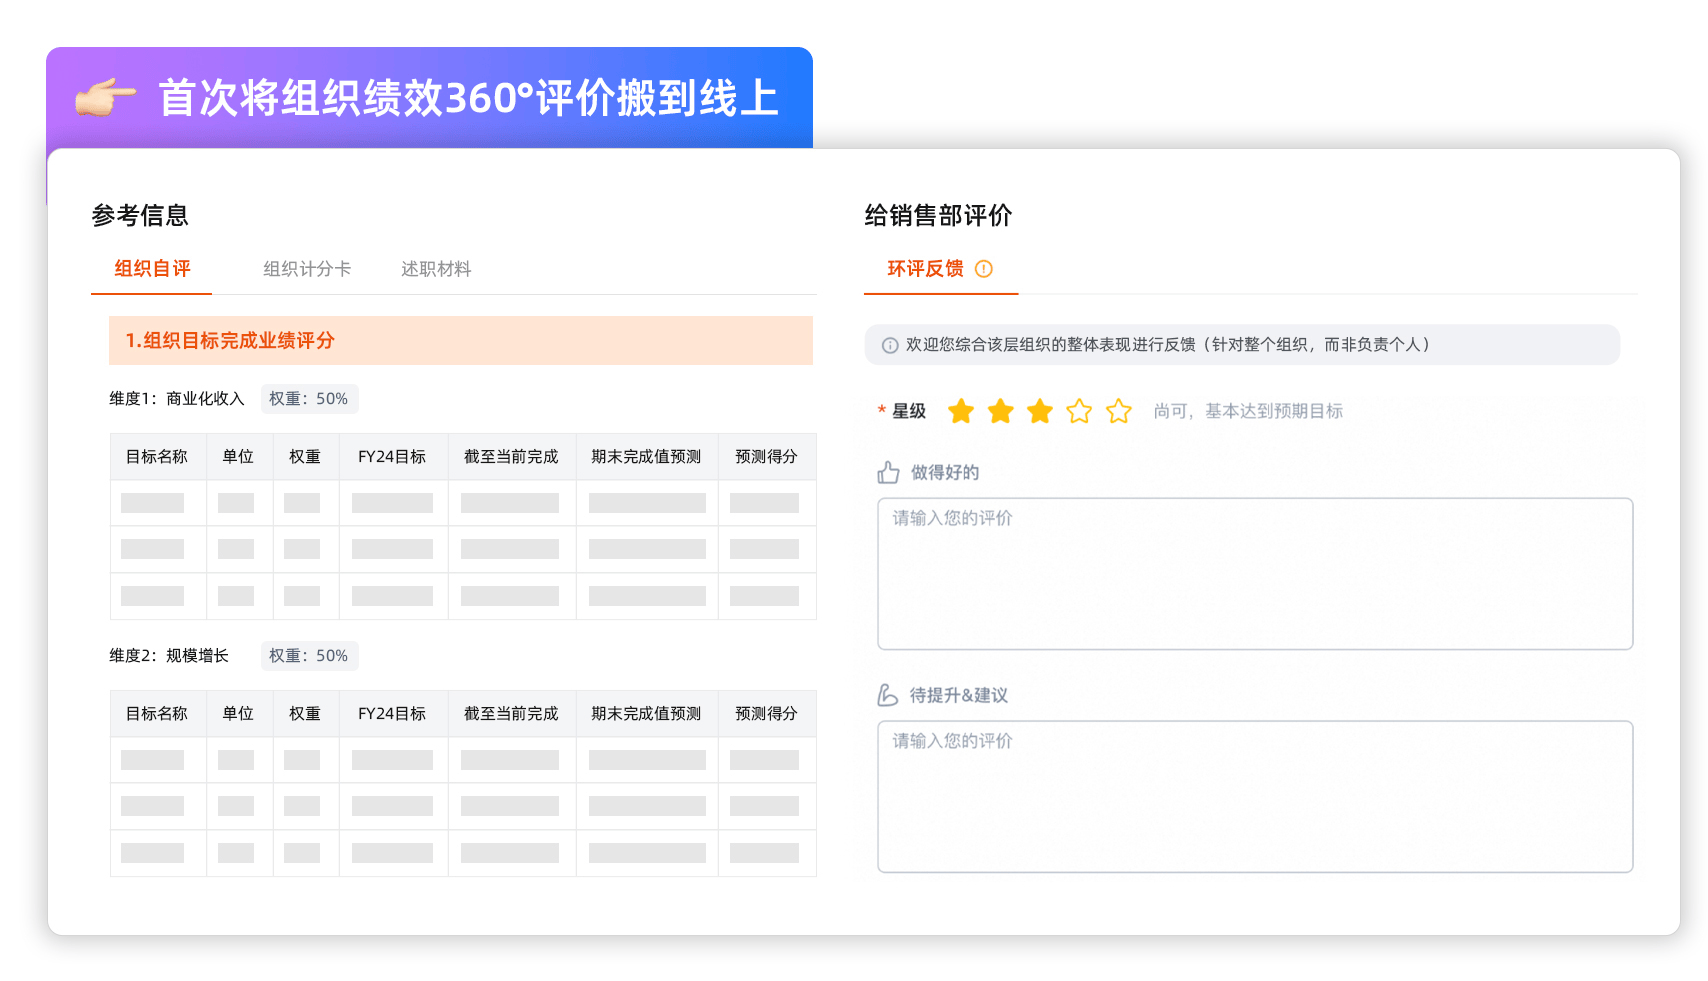Click the 权重: 50% tag for 规模增长

[x=309, y=656]
